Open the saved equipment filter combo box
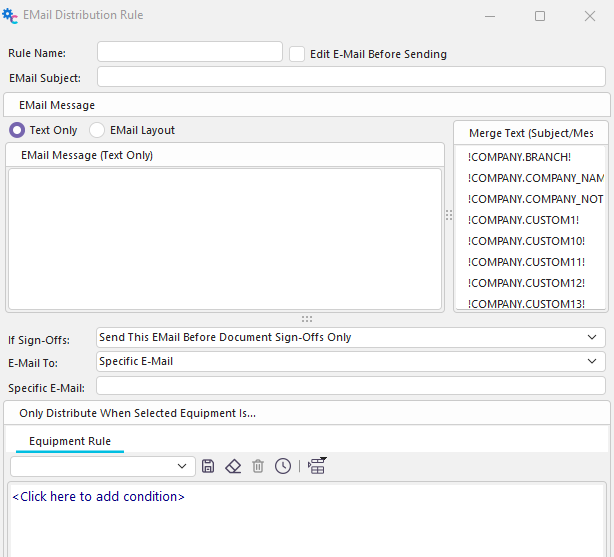The image size is (614, 557). (x=102, y=466)
